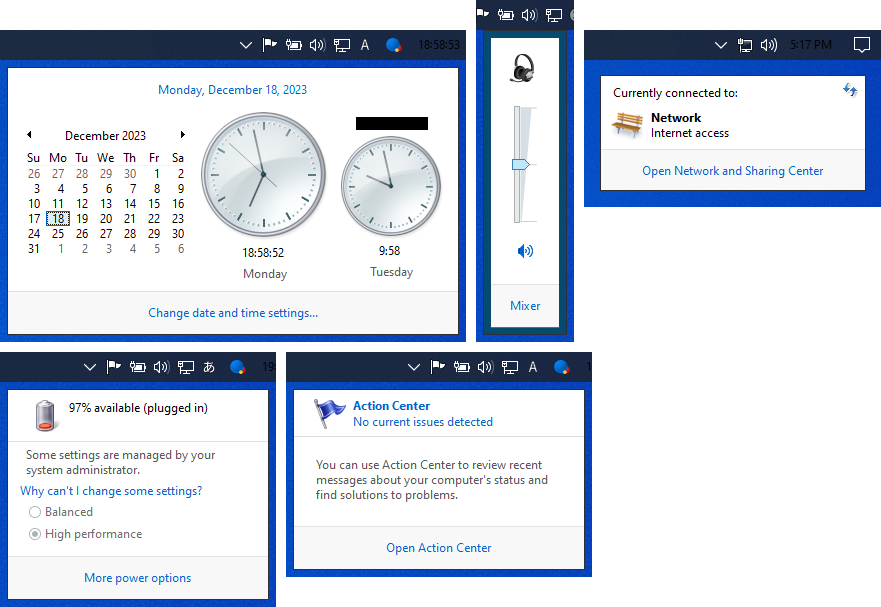Select the Balanced power plan
881x607 pixels.
(x=35, y=512)
